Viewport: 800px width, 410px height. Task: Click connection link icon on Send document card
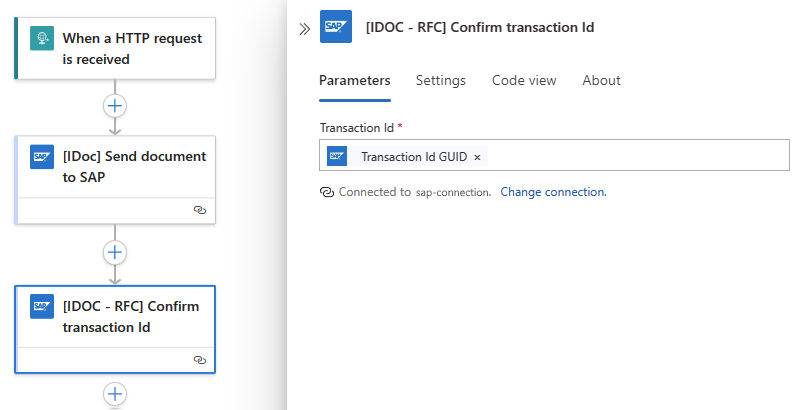(199, 210)
